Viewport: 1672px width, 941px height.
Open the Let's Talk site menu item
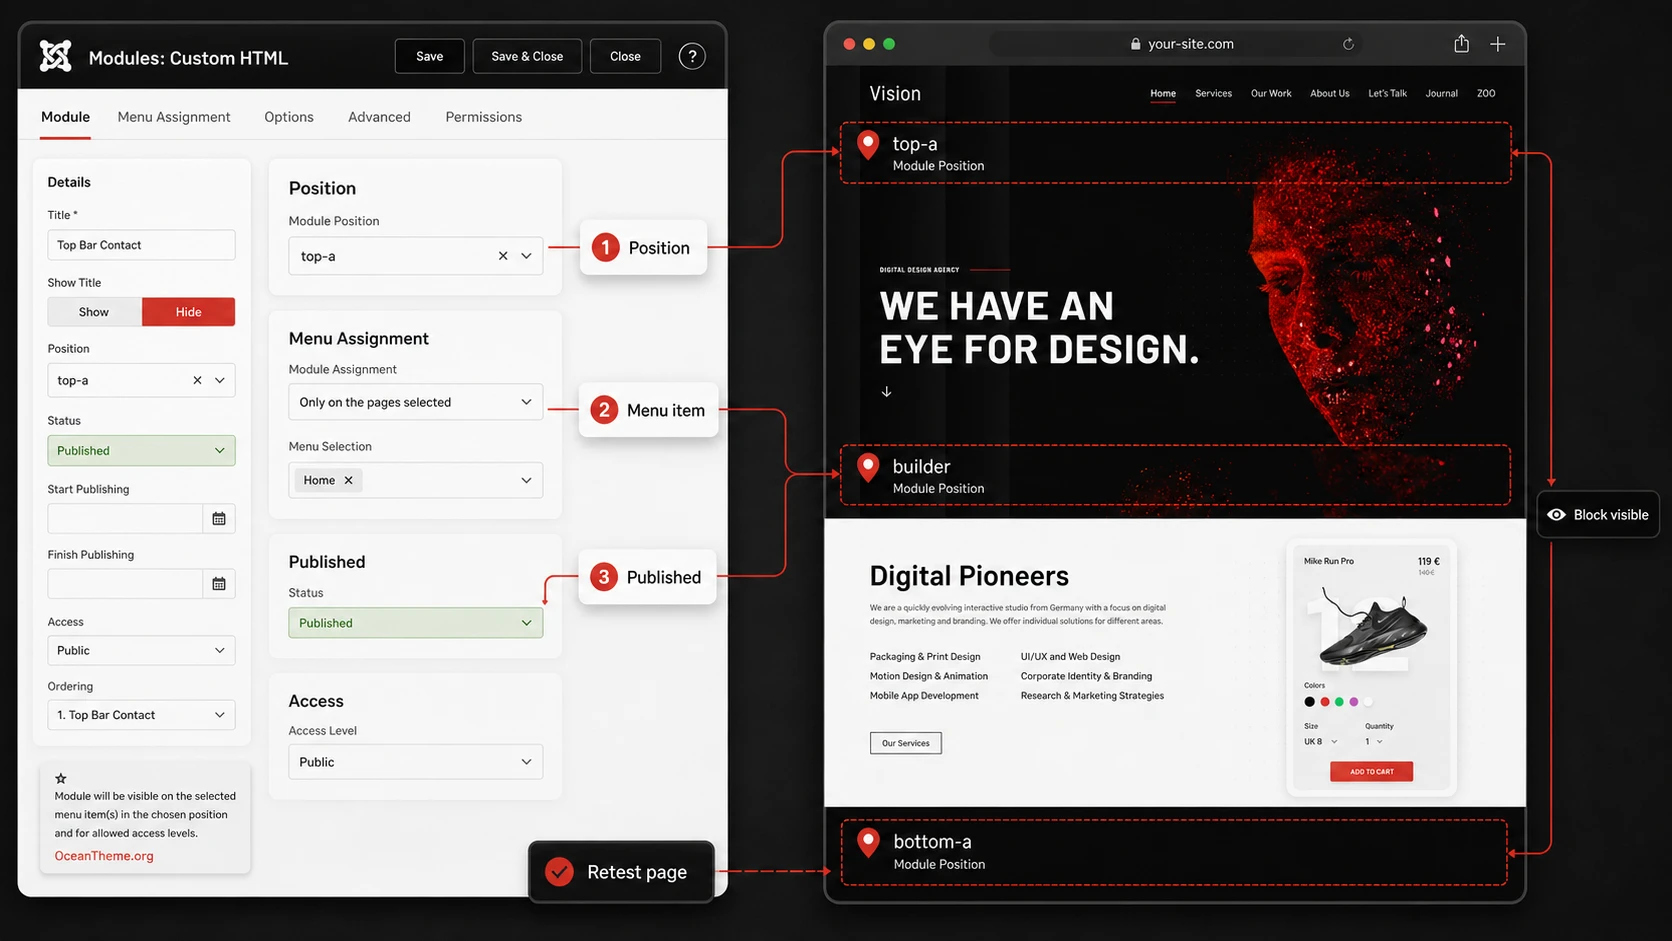click(x=1387, y=93)
